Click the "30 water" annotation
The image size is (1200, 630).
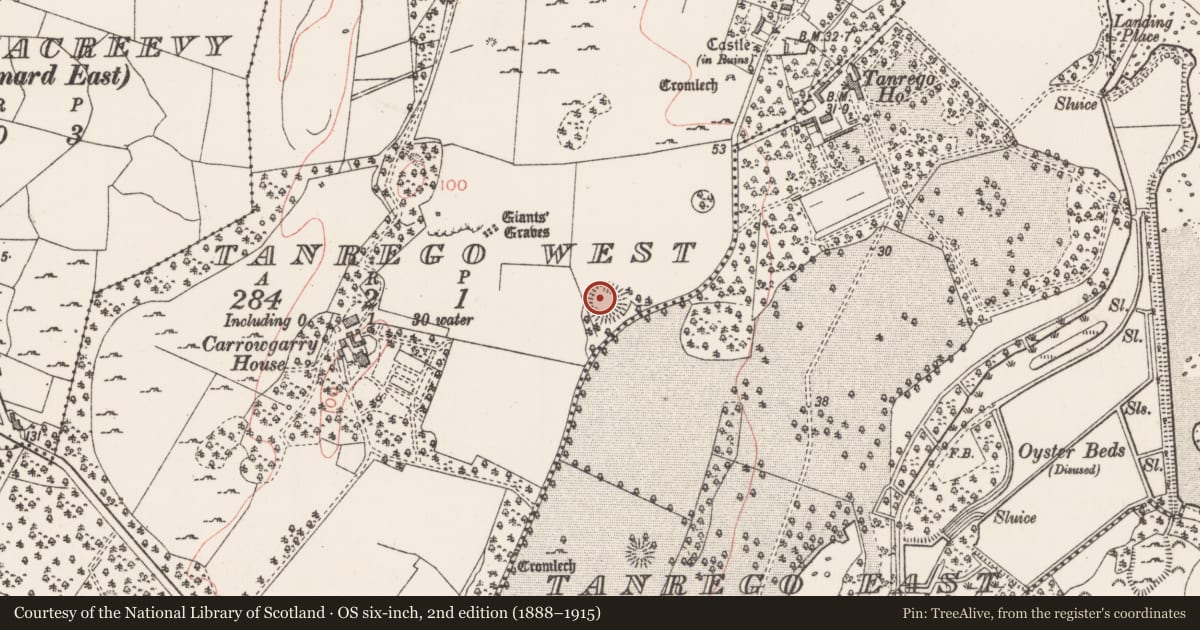441,320
